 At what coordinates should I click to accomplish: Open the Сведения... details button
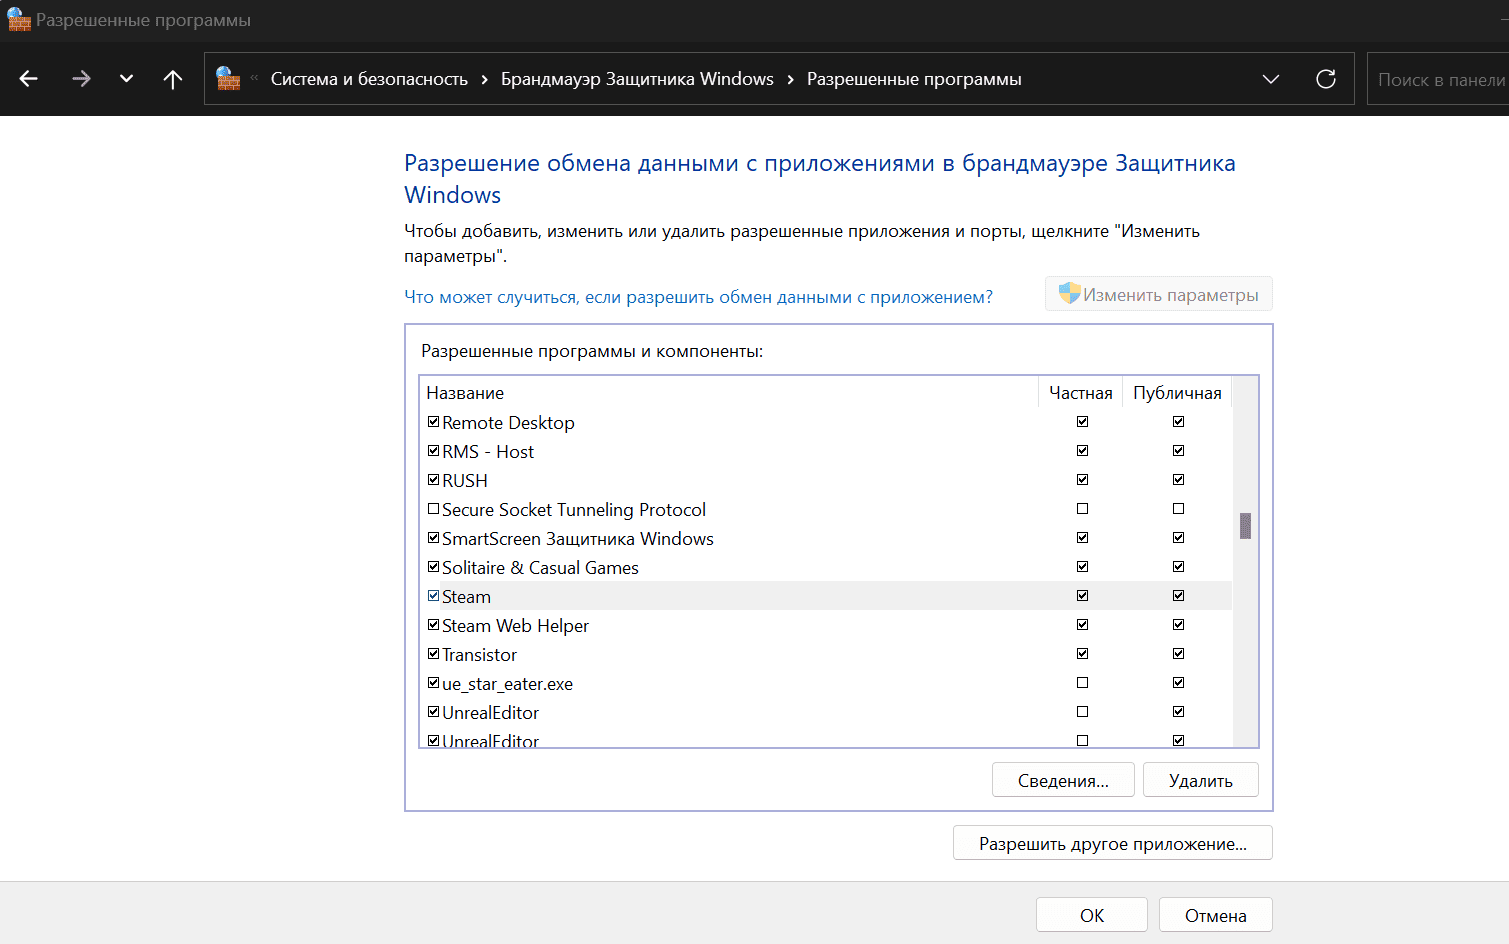[1063, 780]
